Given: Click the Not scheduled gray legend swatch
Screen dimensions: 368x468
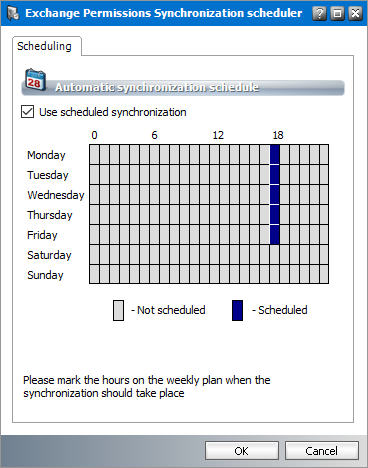Looking at the screenshot, I should [118, 310].
